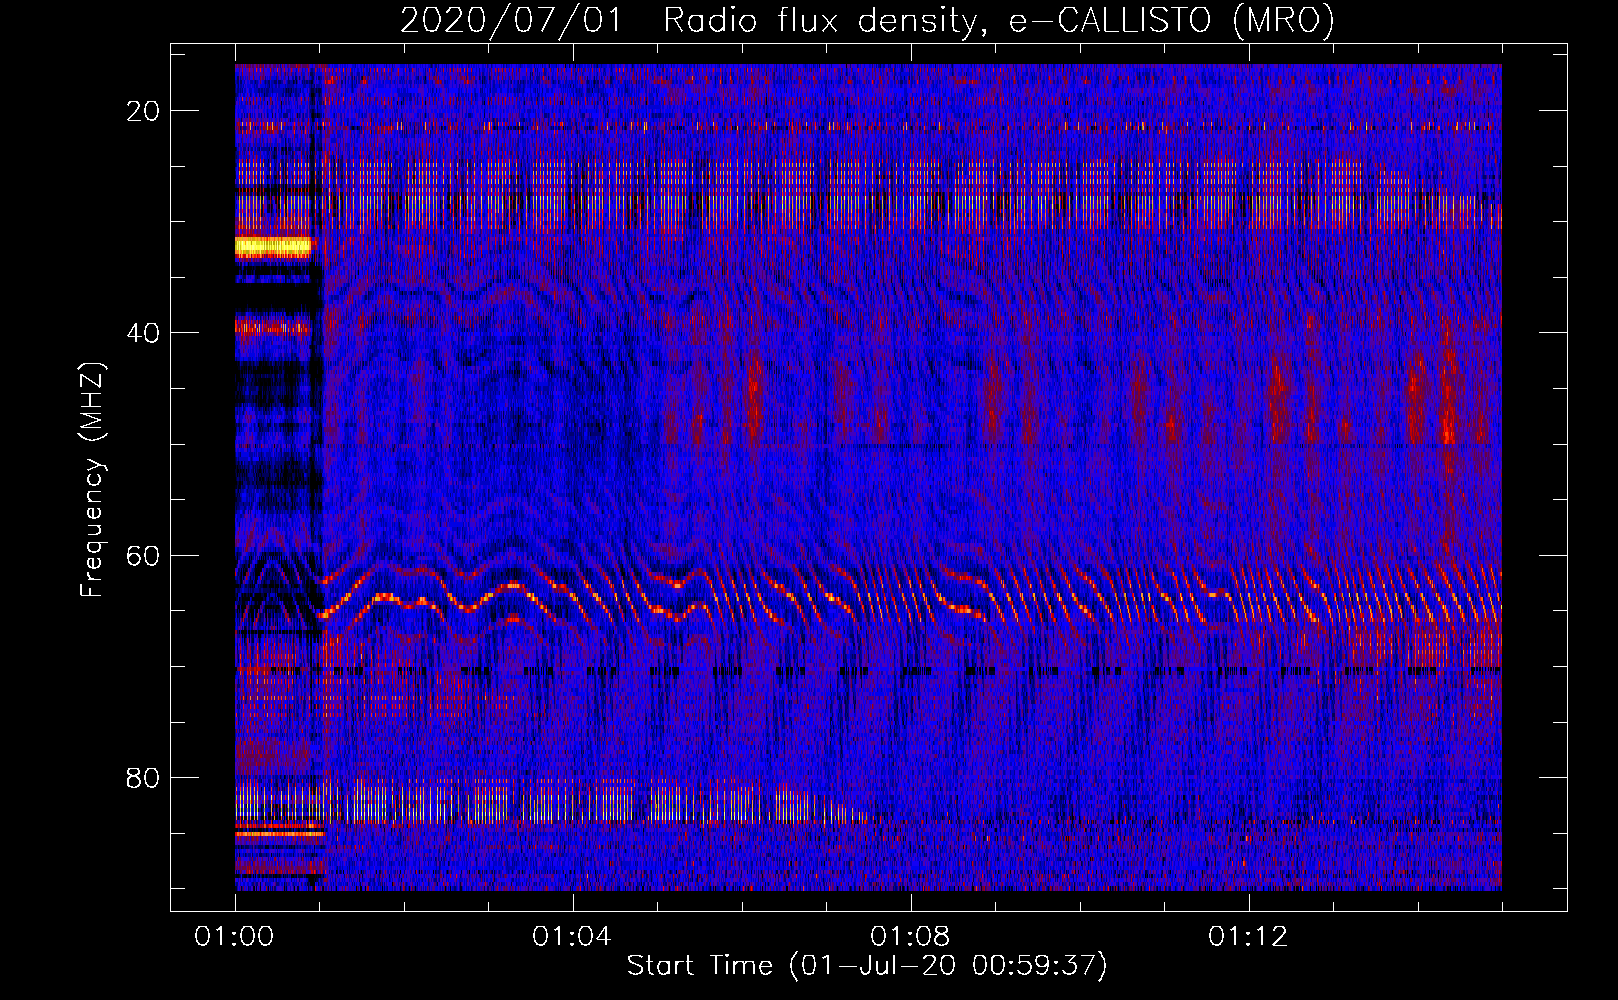Click the 01:04 time tick label
The width and height of the screenshot is (1618, 1000).
[572, 937]
